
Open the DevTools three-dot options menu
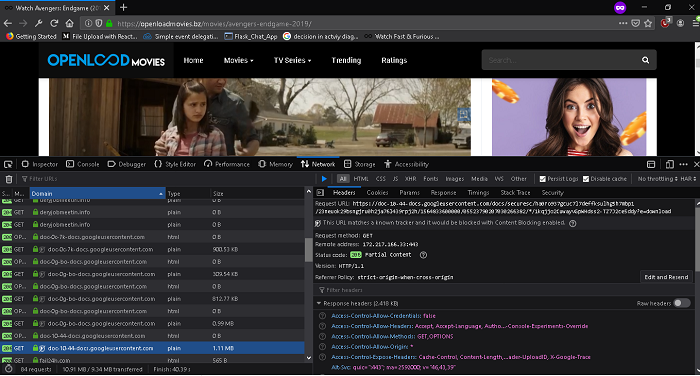[683, 164]
